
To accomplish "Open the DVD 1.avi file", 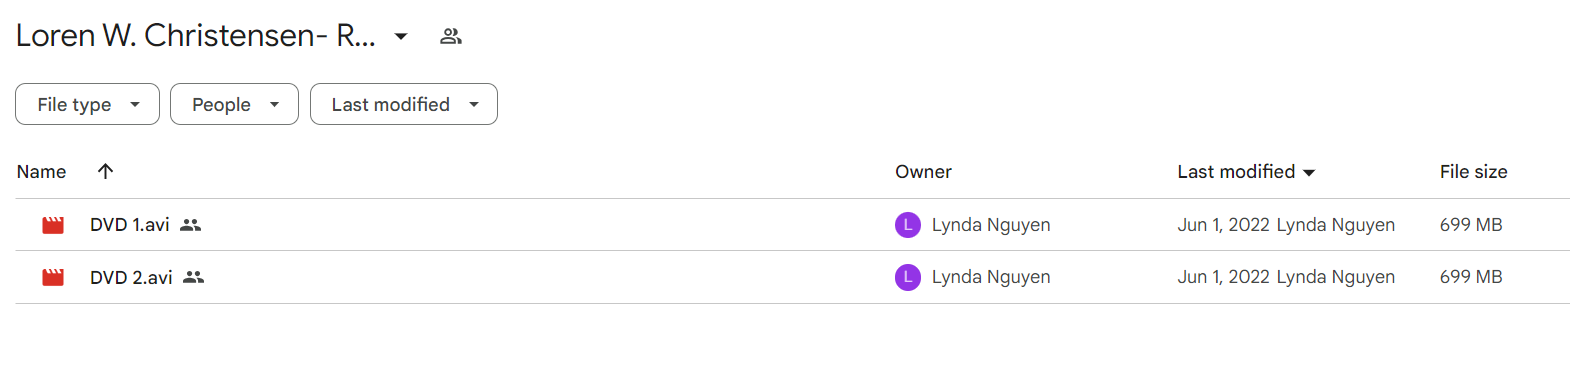I will [x=130, y=225].
